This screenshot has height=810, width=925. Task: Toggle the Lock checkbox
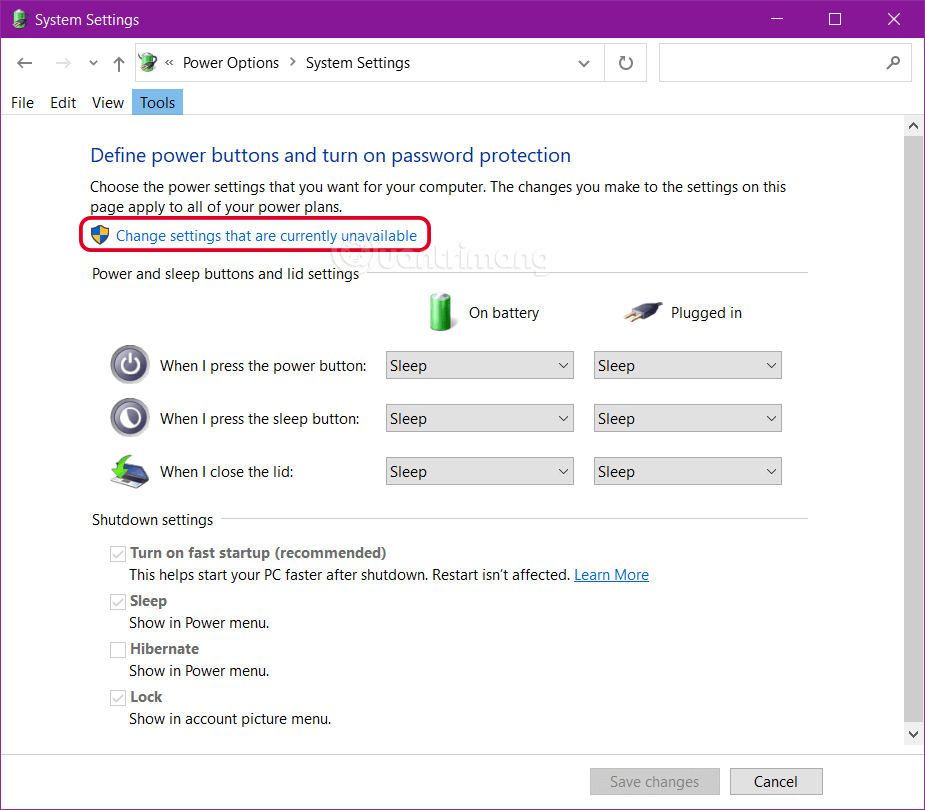click(118, 697)
